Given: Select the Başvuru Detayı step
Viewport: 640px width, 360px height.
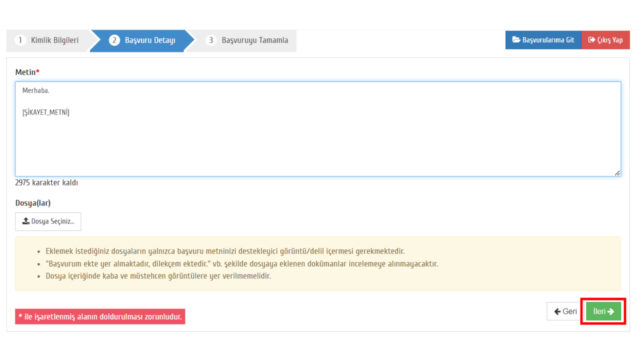Looking at the screenshot, I should 142,40.
